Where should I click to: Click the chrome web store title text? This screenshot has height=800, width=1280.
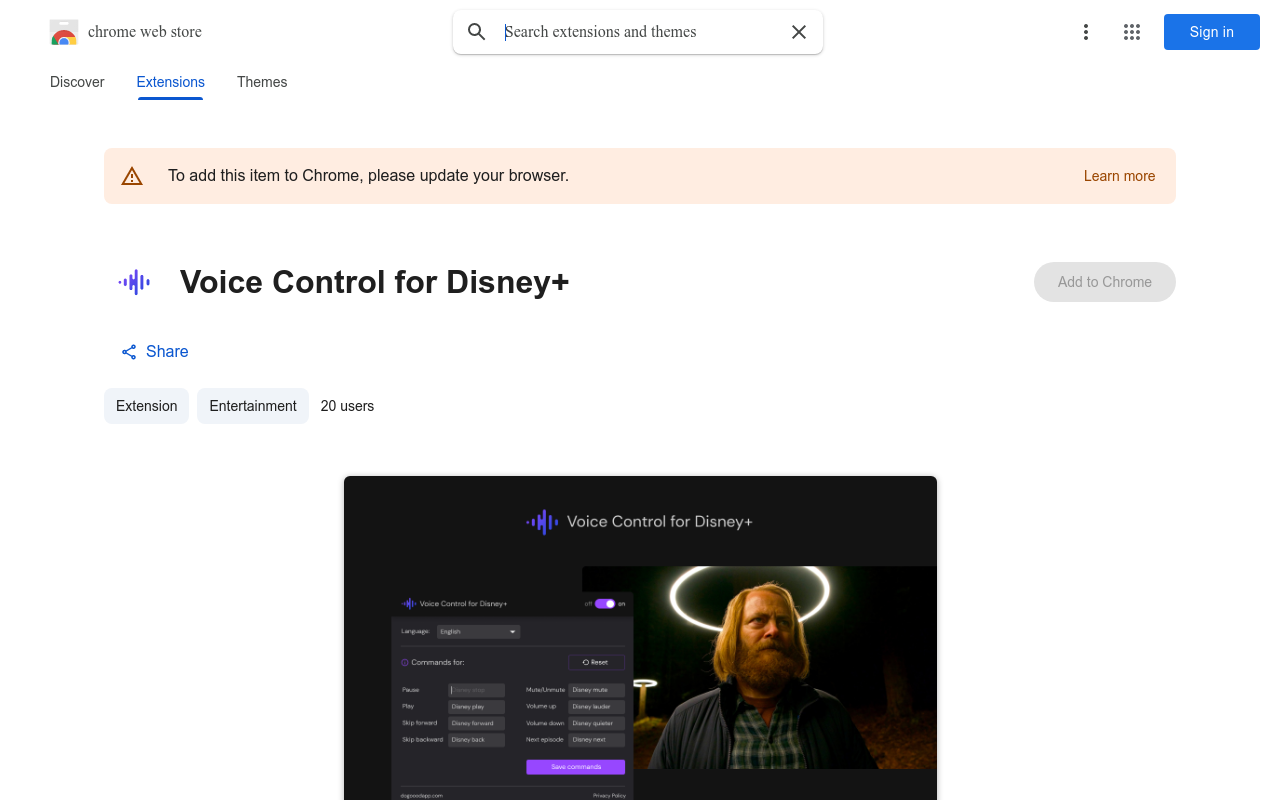tap(145, 32)
